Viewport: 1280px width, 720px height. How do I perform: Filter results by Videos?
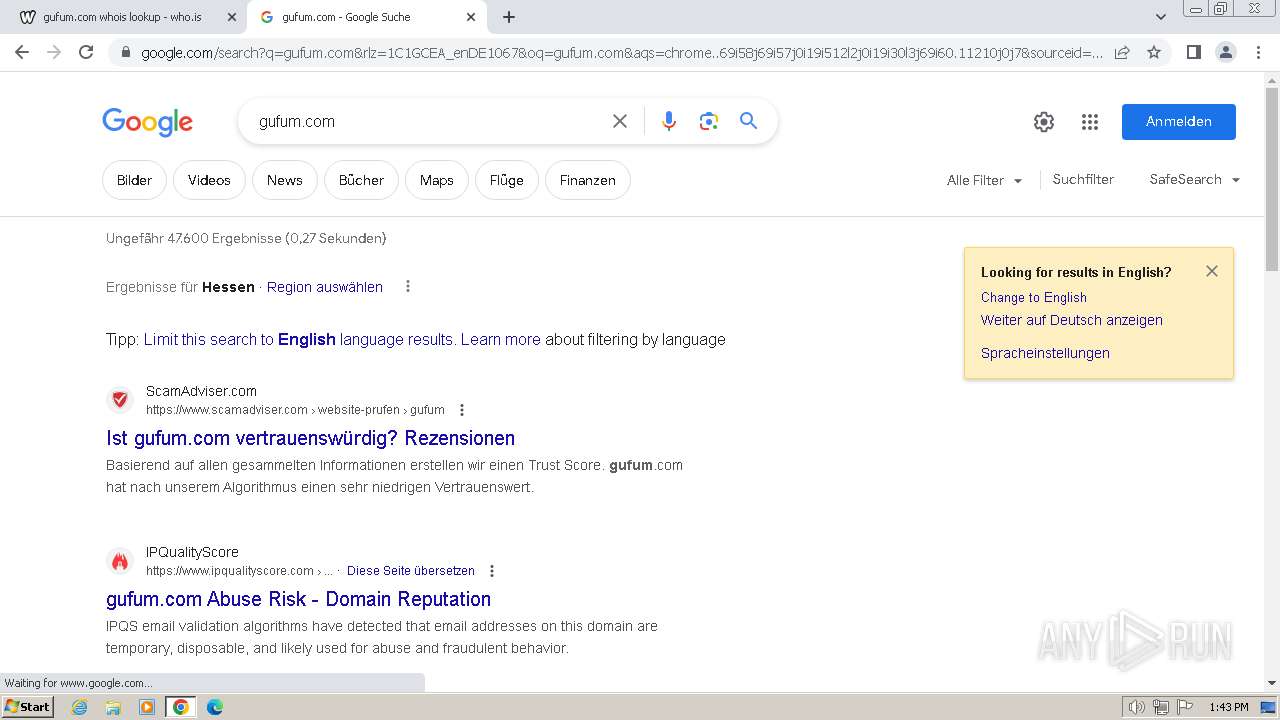click(x=209, y=180)
